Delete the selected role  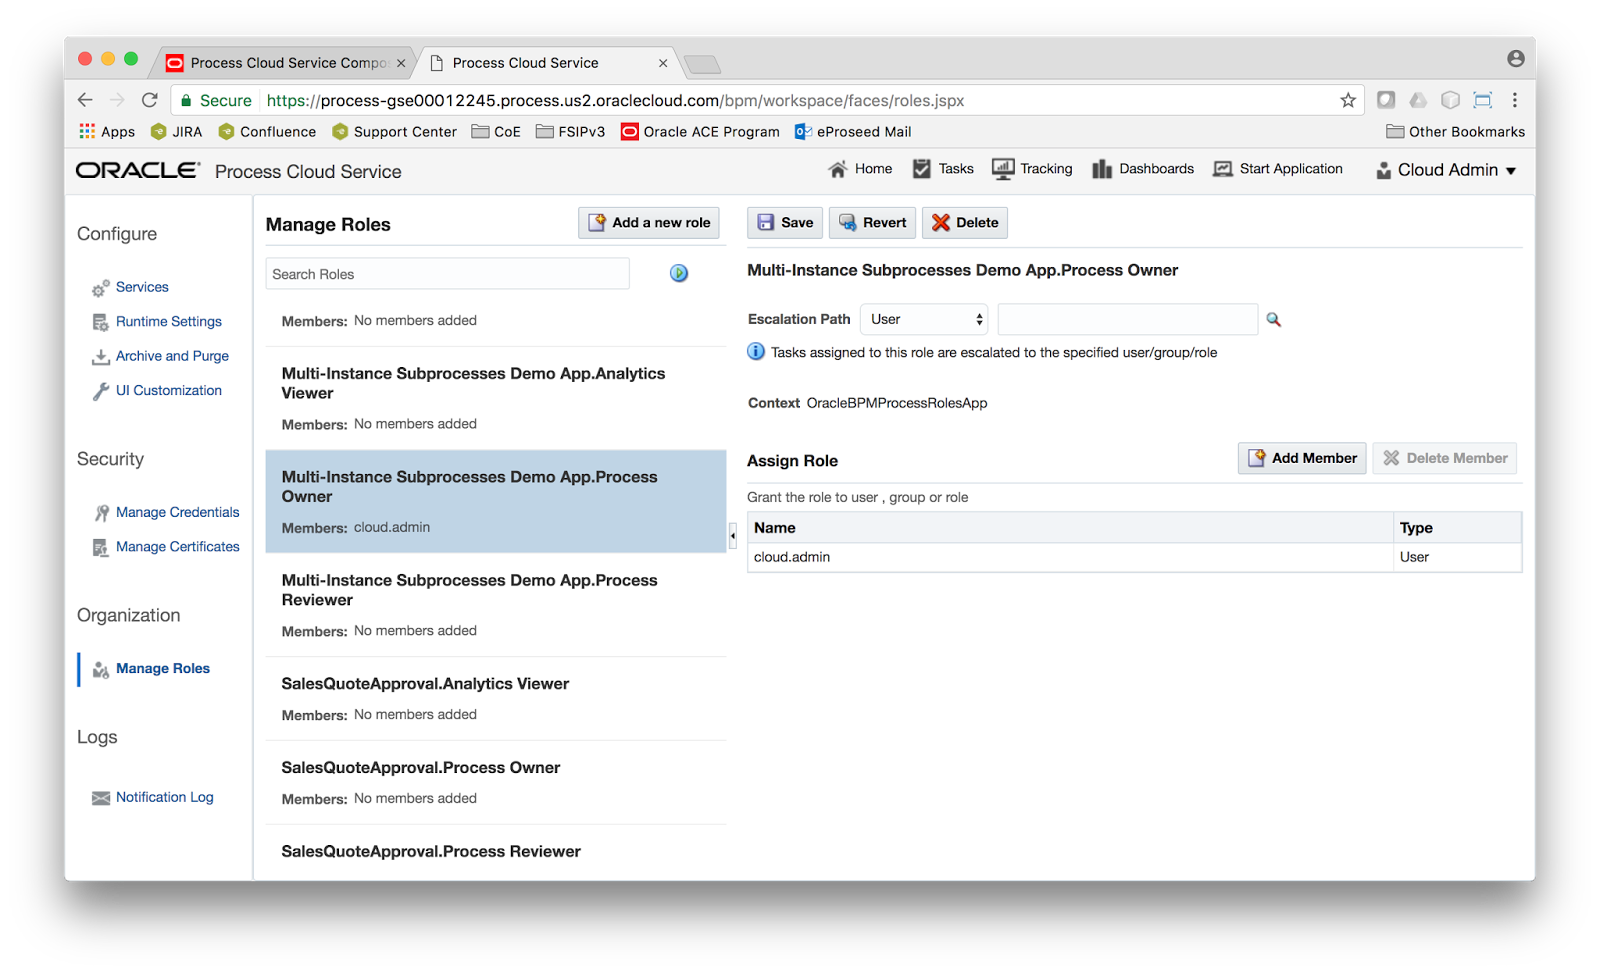pos(965,223)
